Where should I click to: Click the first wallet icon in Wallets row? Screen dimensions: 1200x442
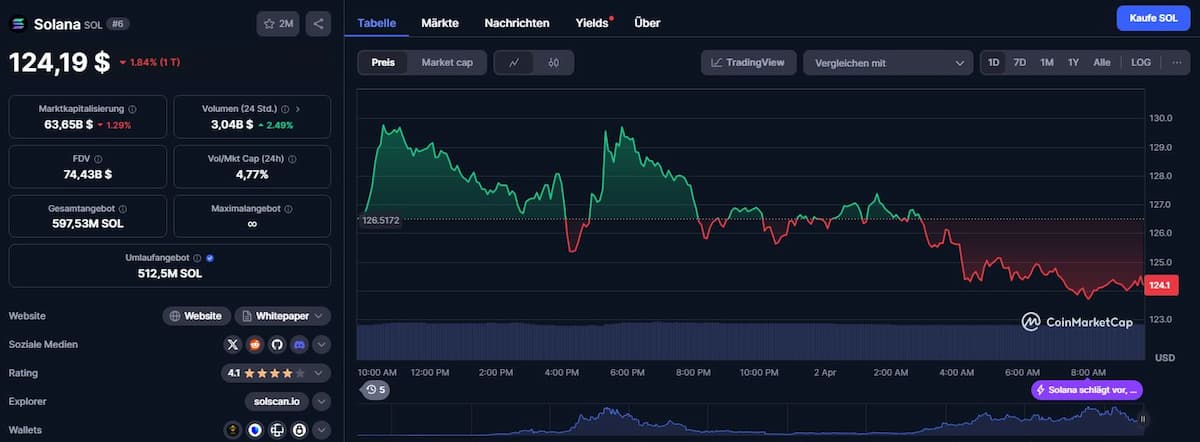coord(233,430)
